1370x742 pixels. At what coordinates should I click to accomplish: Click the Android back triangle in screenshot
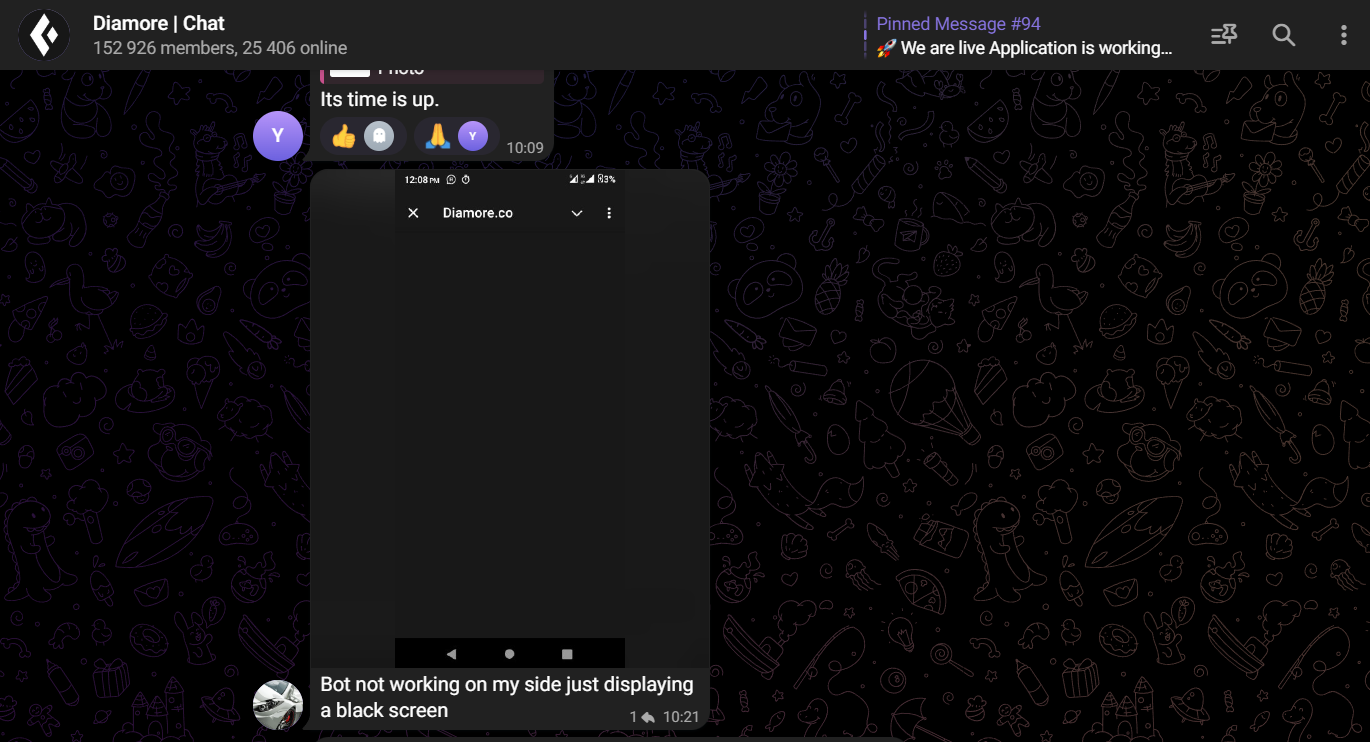(x=451, y=654)
